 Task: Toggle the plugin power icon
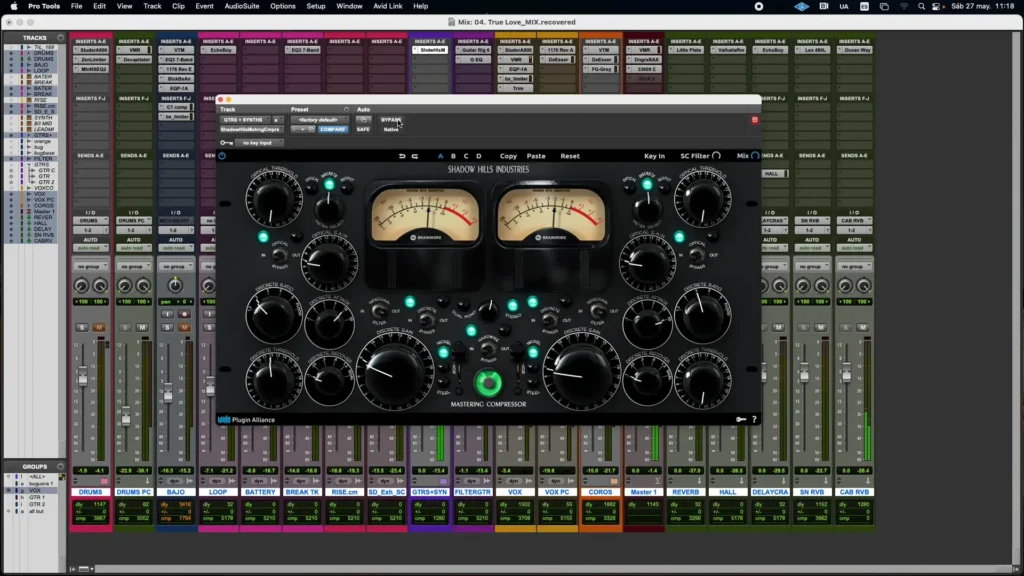click(222, 156)
